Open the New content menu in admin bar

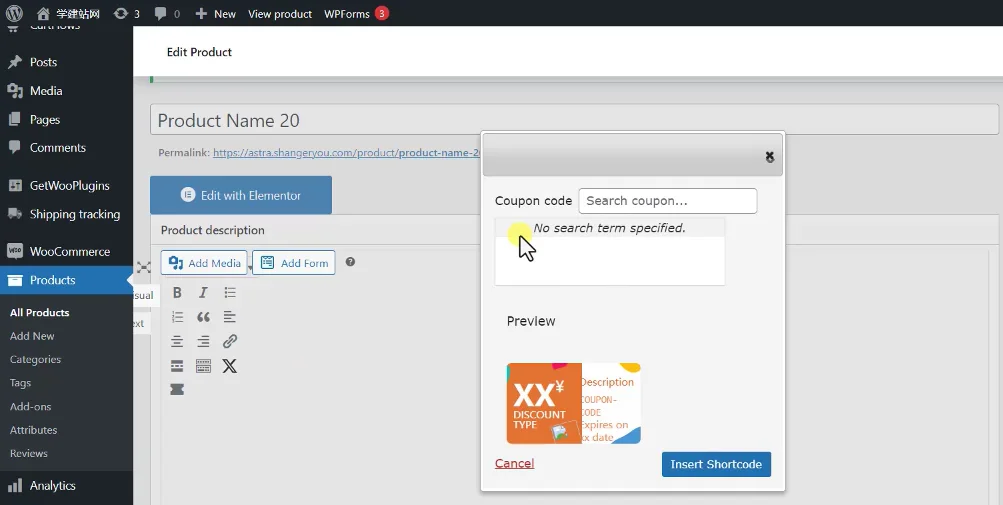pyautogui.click(x=215, y=14)
